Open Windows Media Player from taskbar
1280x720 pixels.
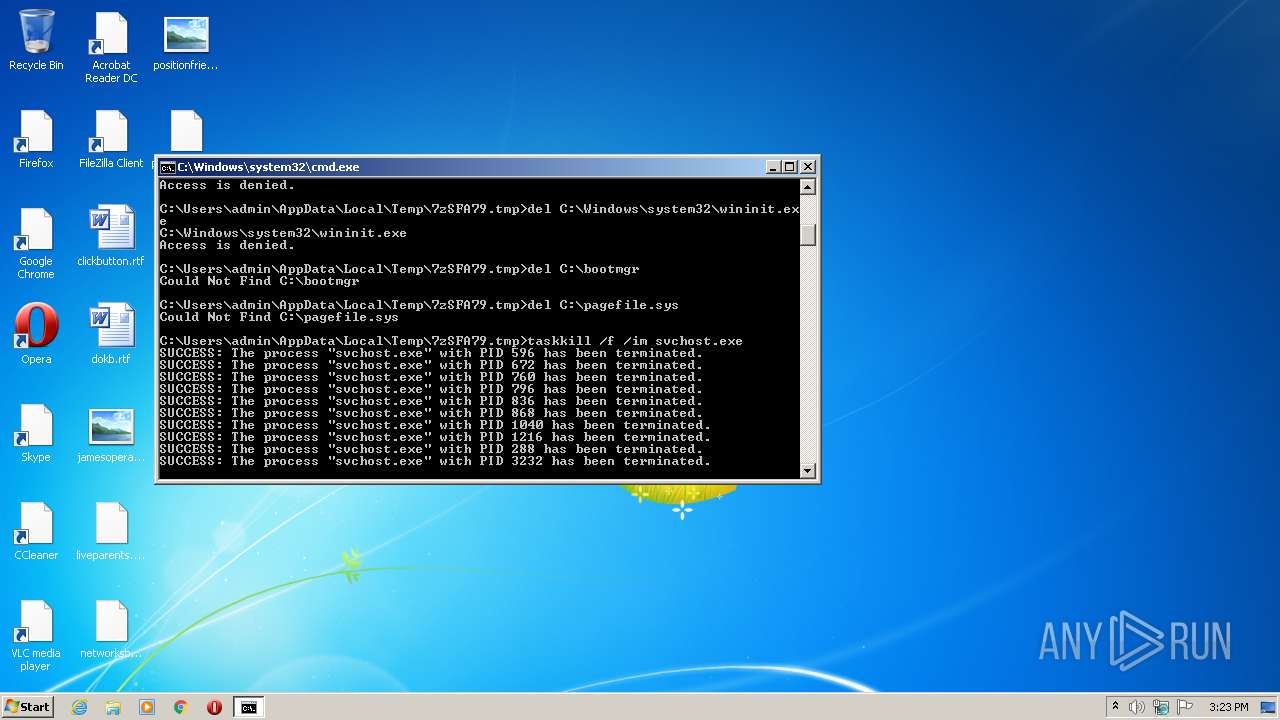point(147,707)
